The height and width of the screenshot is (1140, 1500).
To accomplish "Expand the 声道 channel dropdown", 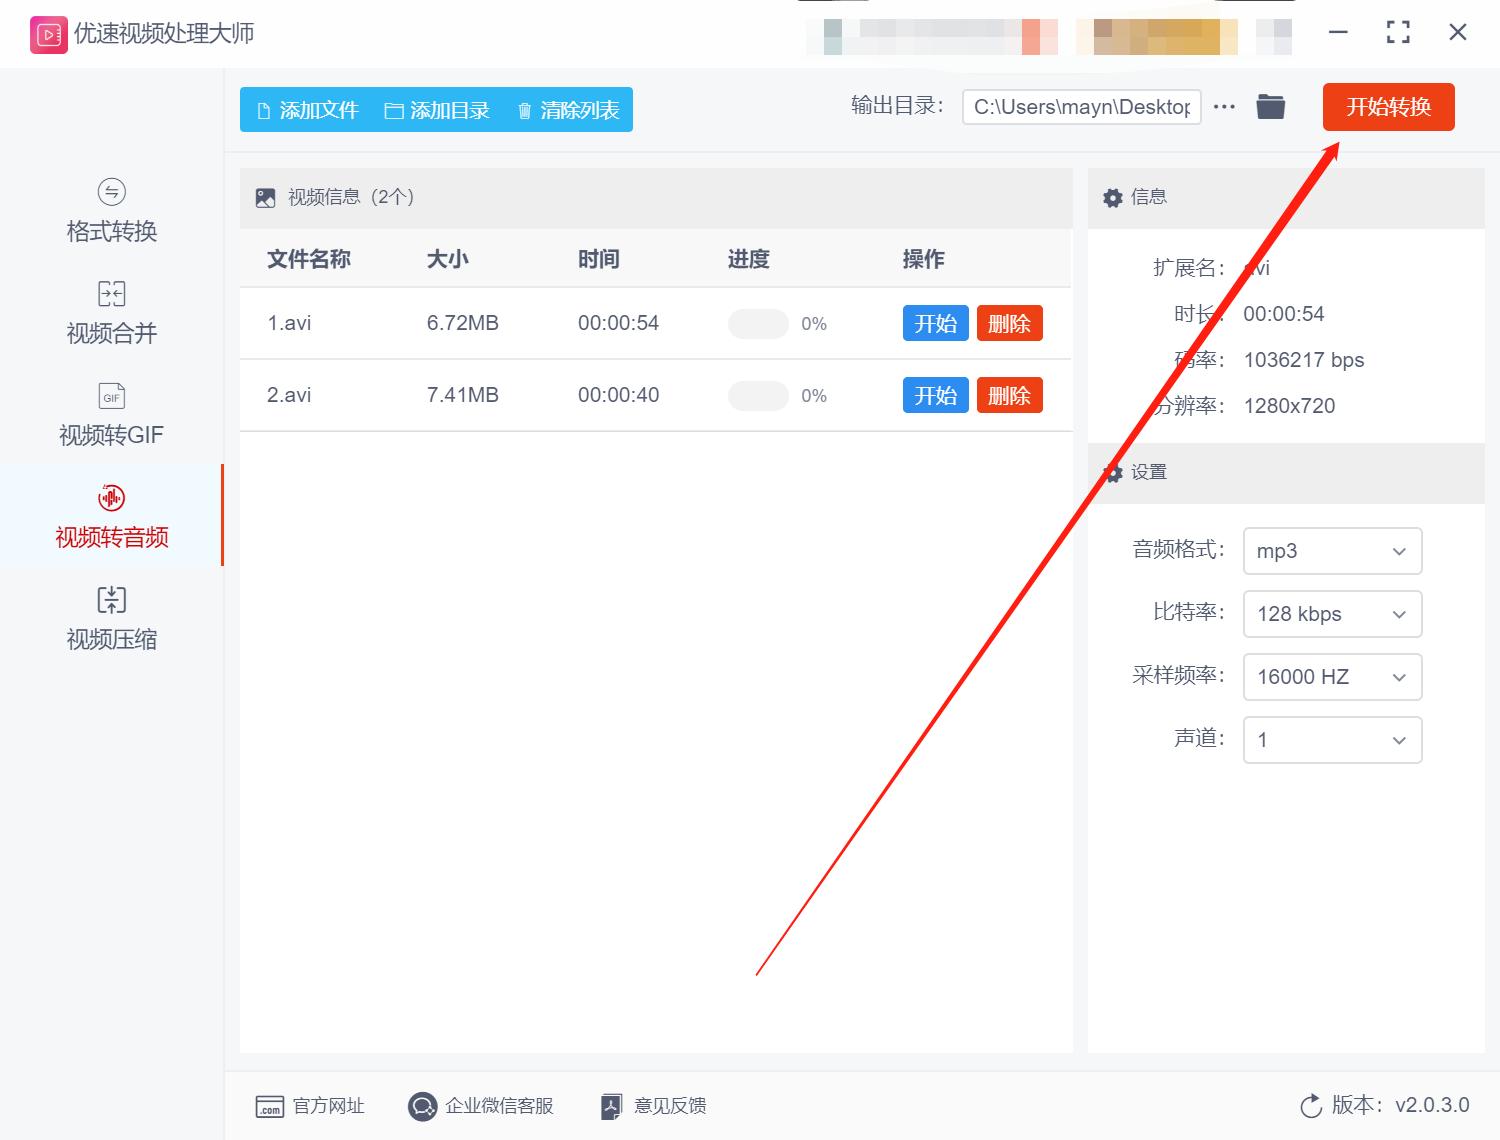I will [1332, 740].
